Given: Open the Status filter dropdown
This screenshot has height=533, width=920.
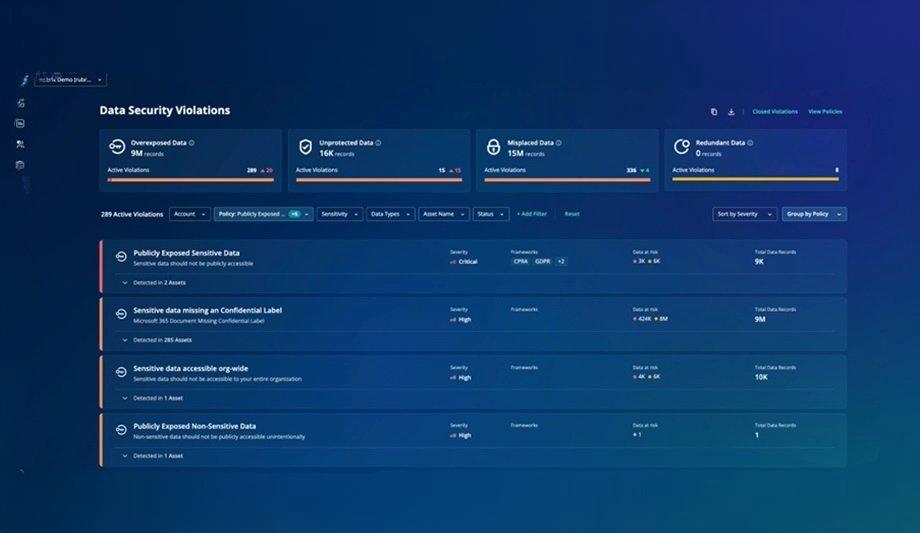Looking at the screenshot, I should click(491, 214).
